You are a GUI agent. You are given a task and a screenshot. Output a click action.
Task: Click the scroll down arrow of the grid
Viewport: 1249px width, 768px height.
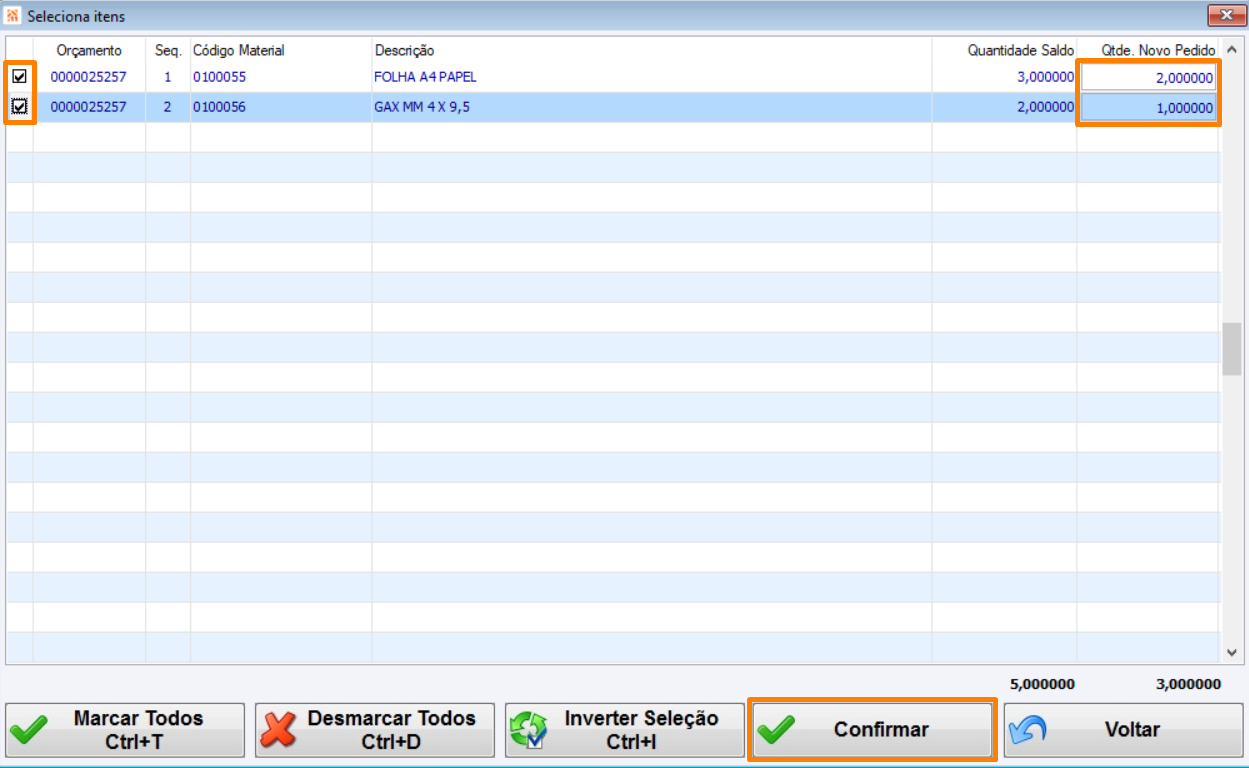1231,652
